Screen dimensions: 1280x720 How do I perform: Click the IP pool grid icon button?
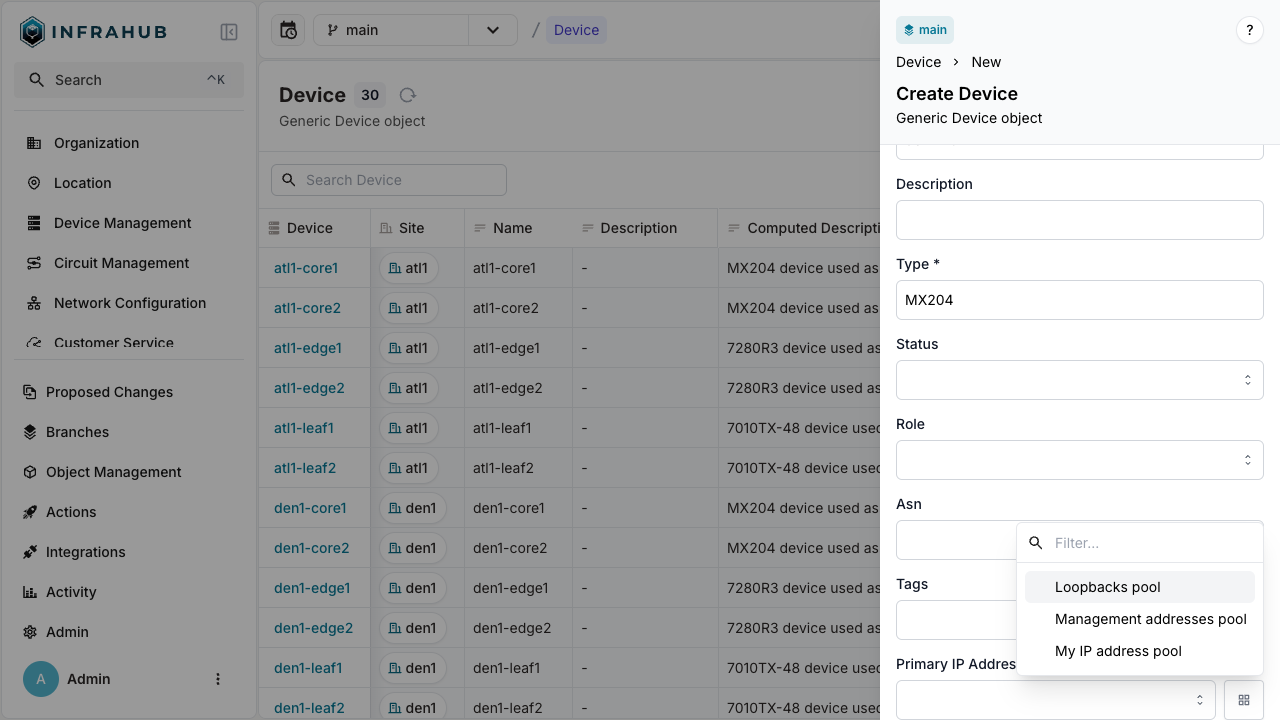[x=1244, y=700]
